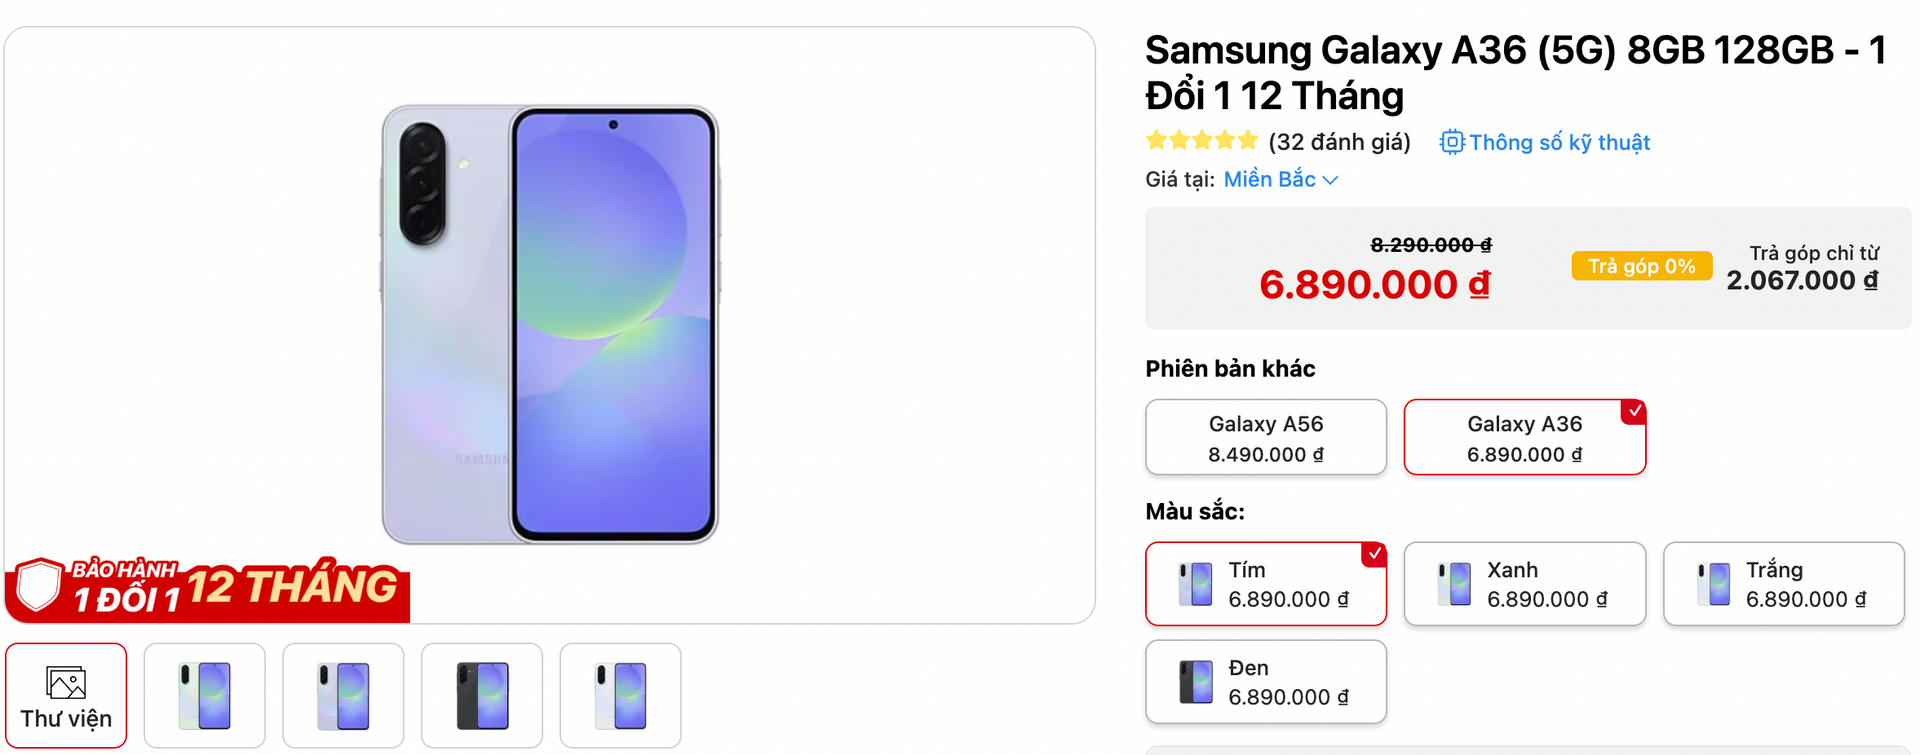
Task: Expand the region selector chevron arrow
Action: pyautogui.click(x=1330, y=180)
